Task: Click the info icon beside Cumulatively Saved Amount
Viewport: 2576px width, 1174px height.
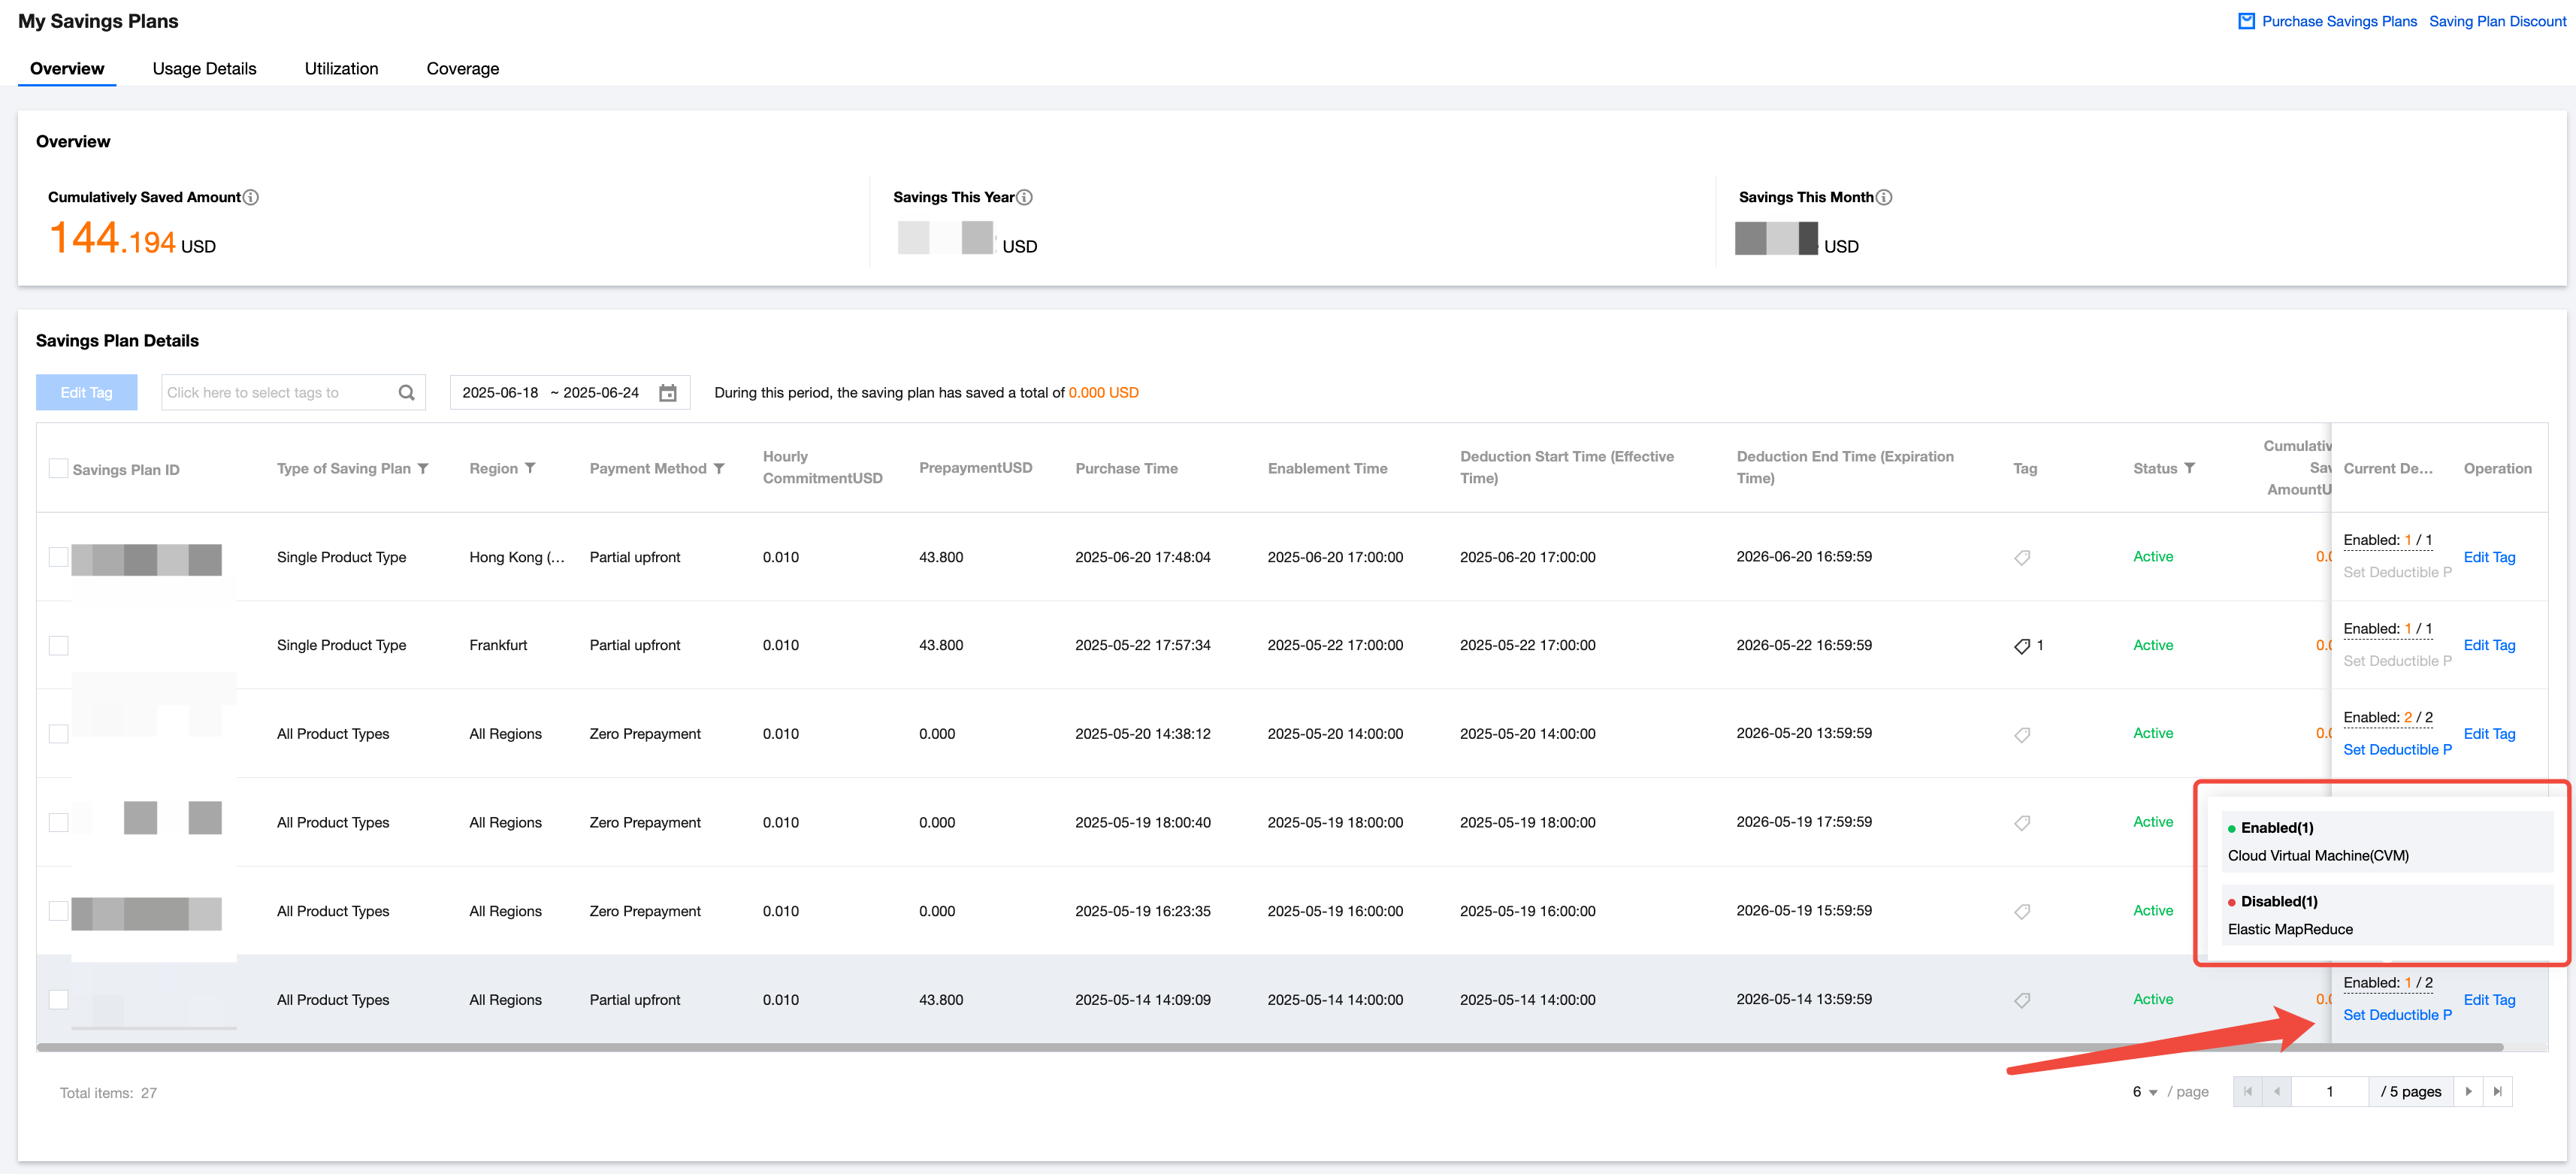Action: (251, 197)
